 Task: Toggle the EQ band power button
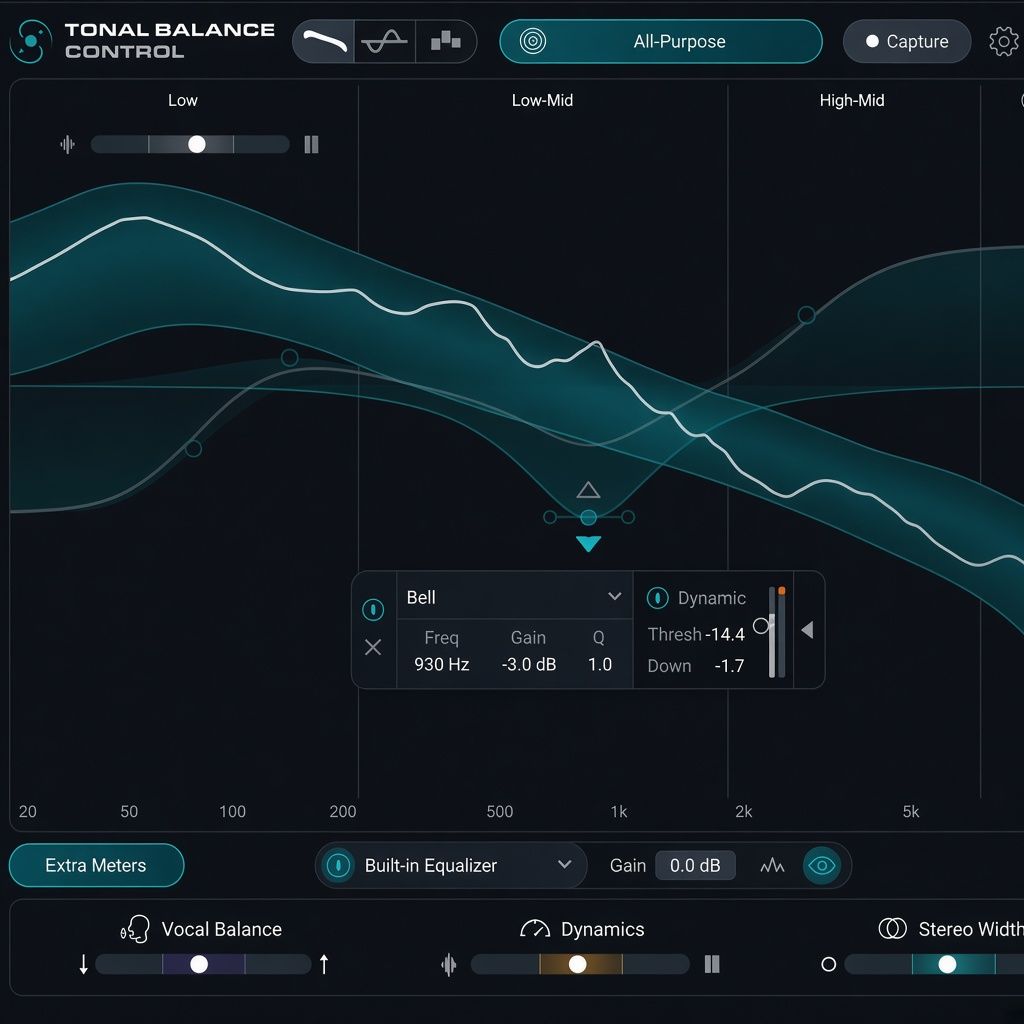(x=373, y=610)
